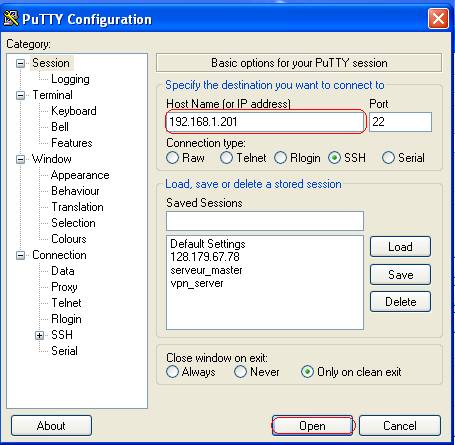Click Open to start the connection
The image size is (455, 445).
(x=312, y=426)
